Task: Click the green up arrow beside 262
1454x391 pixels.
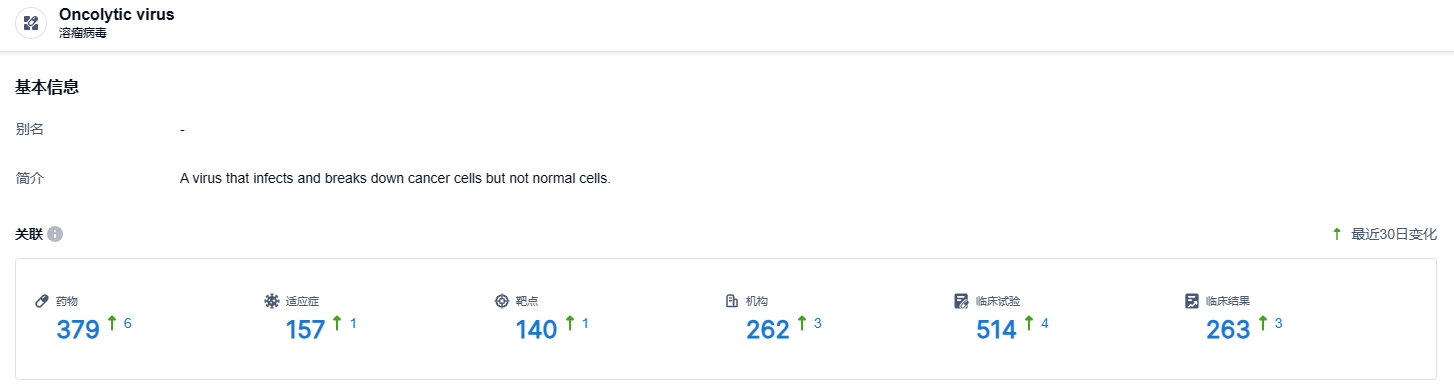Action: [x=802, y=323]
